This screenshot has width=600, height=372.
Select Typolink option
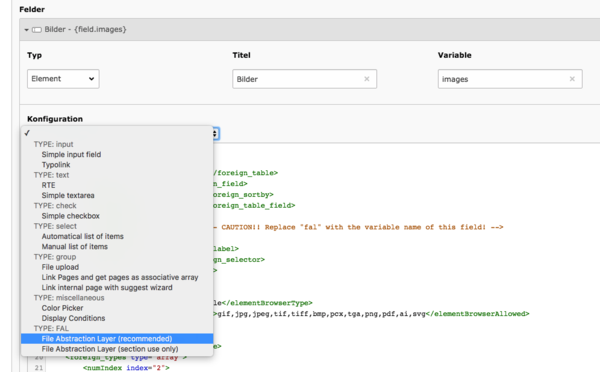coord(56,165)
